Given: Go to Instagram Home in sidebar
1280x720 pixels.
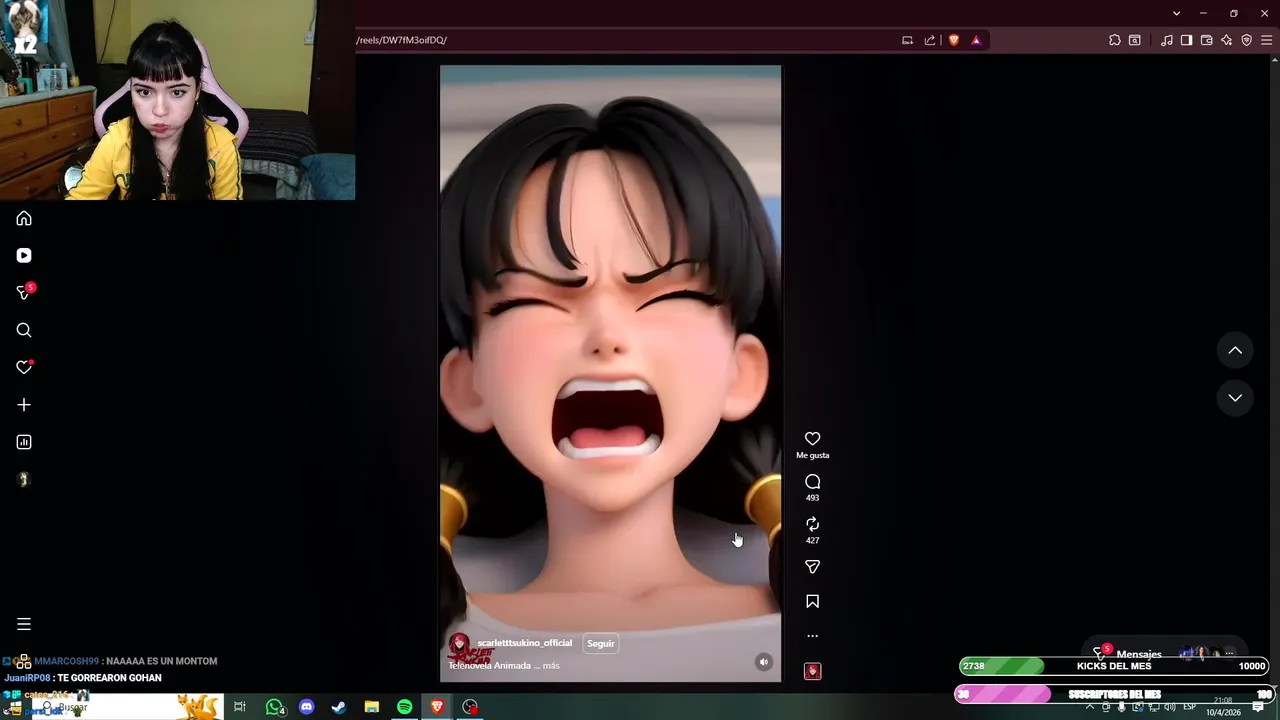Looking at the screenshot, I should 24,218.
